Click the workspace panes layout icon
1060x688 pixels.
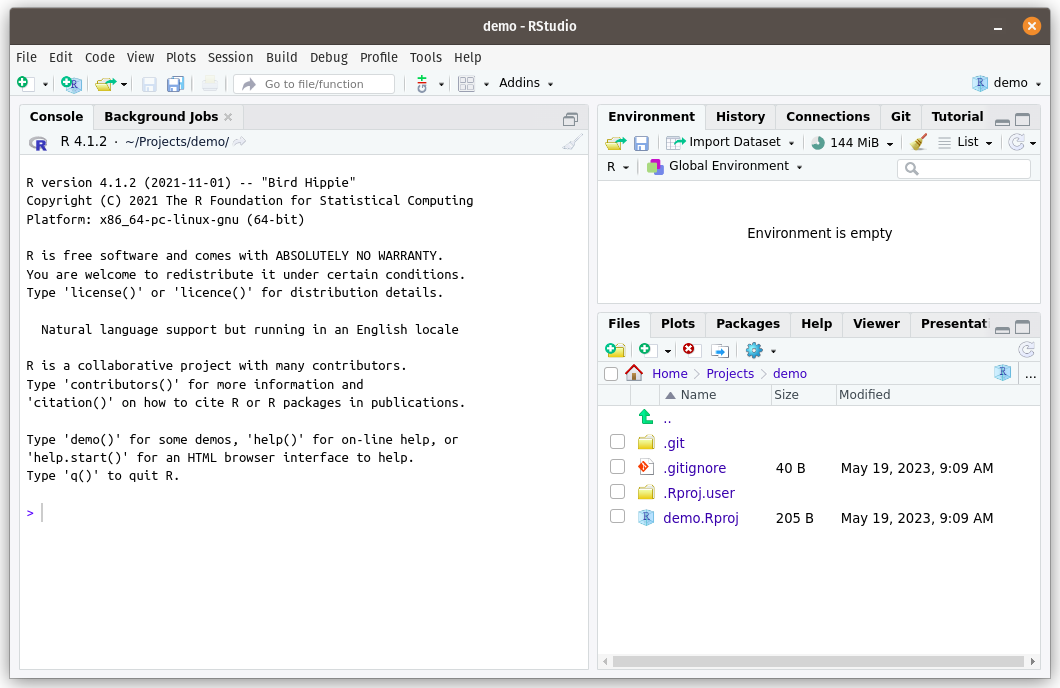(466, 84)
